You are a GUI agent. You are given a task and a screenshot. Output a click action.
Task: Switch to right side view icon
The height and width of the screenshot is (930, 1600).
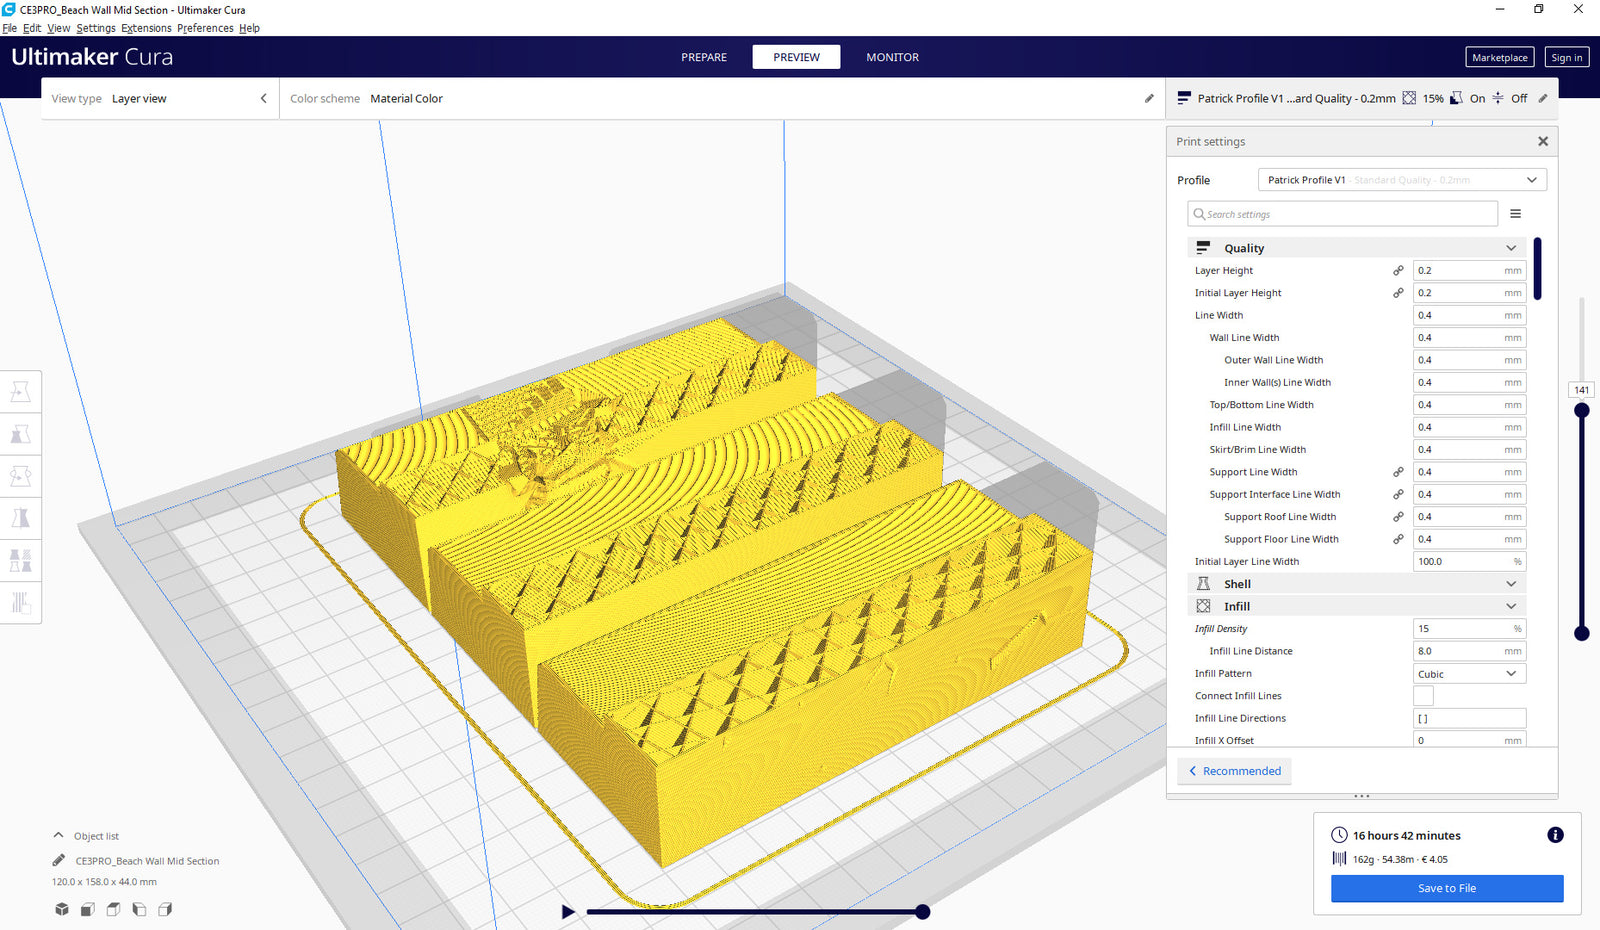[x=166, y=909]
